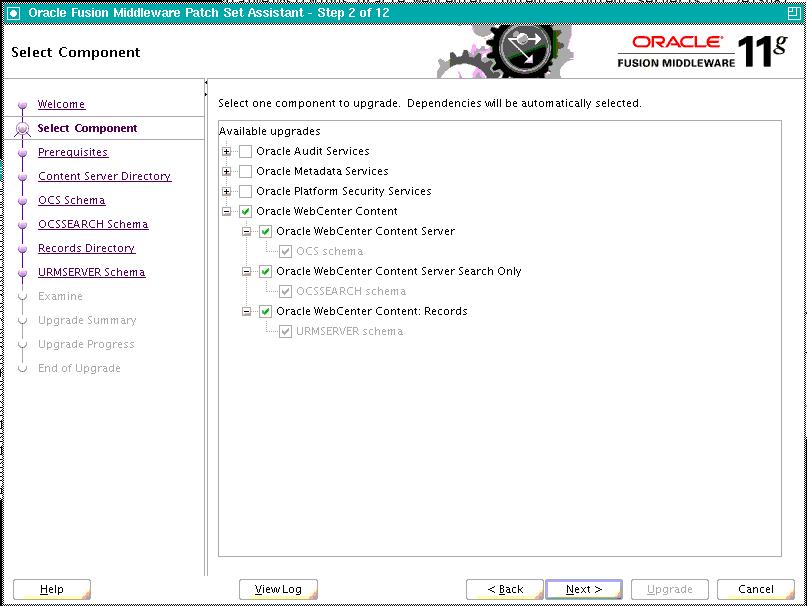
Task: Open the URMSERVER Schema step
Action: pos(92,272)
